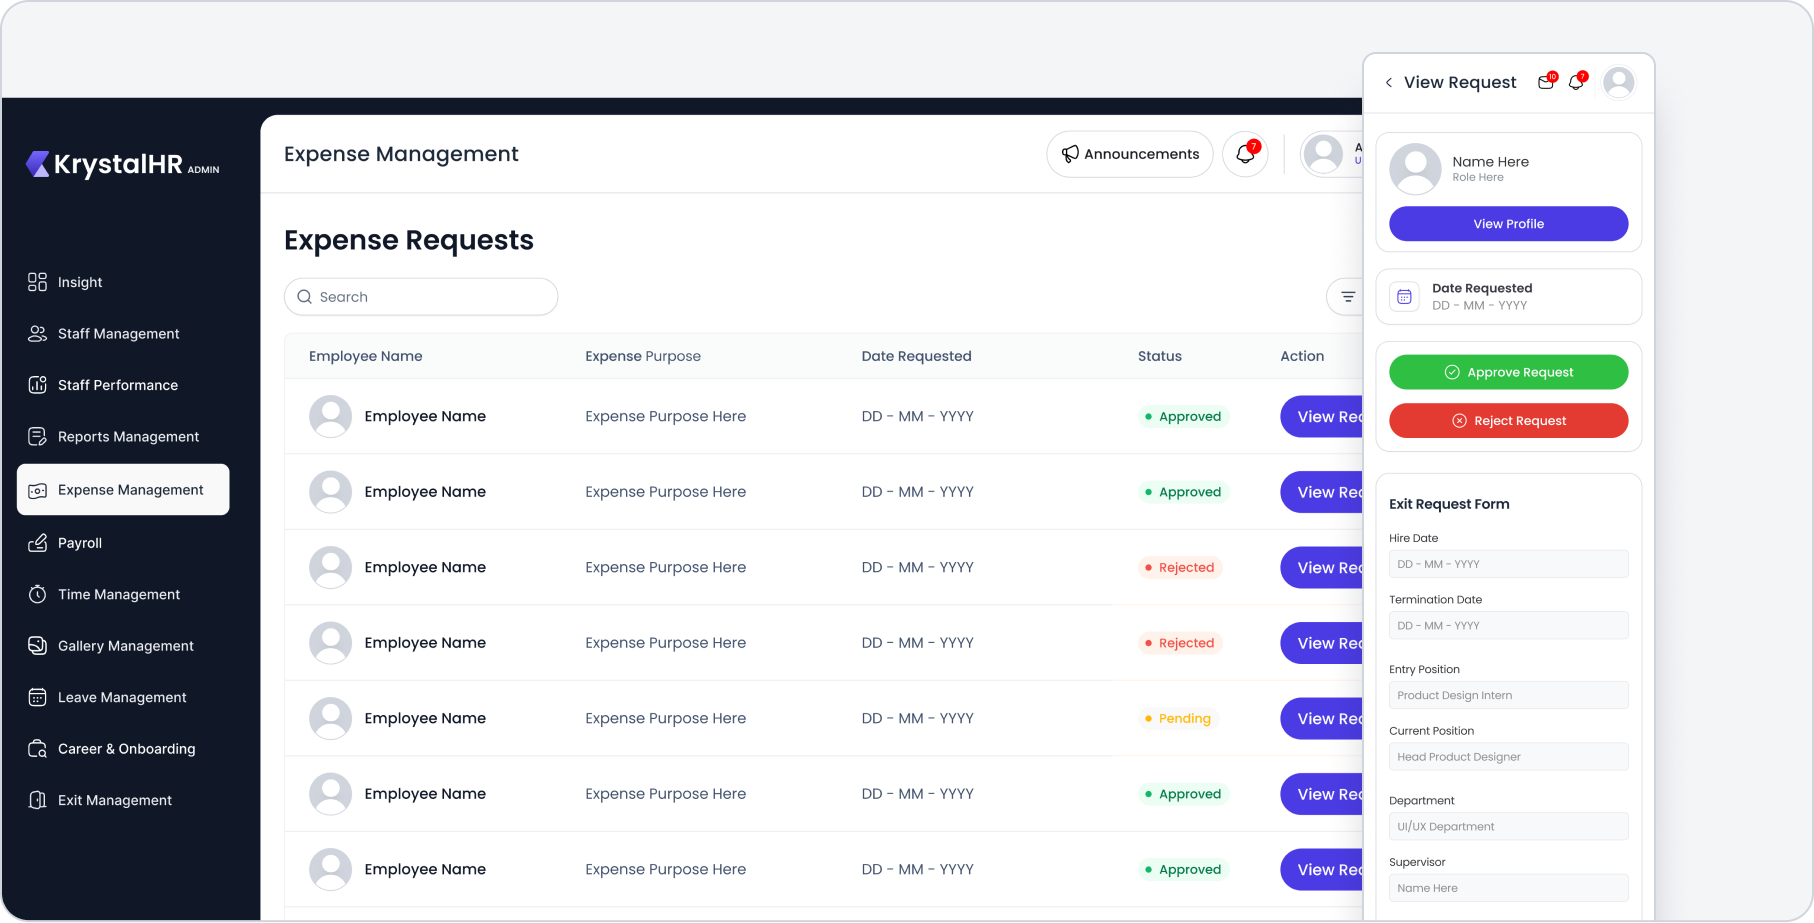Open Payroll in the sidebar
The width and height of the screenshot is (1814, 923).
[80, 543]
